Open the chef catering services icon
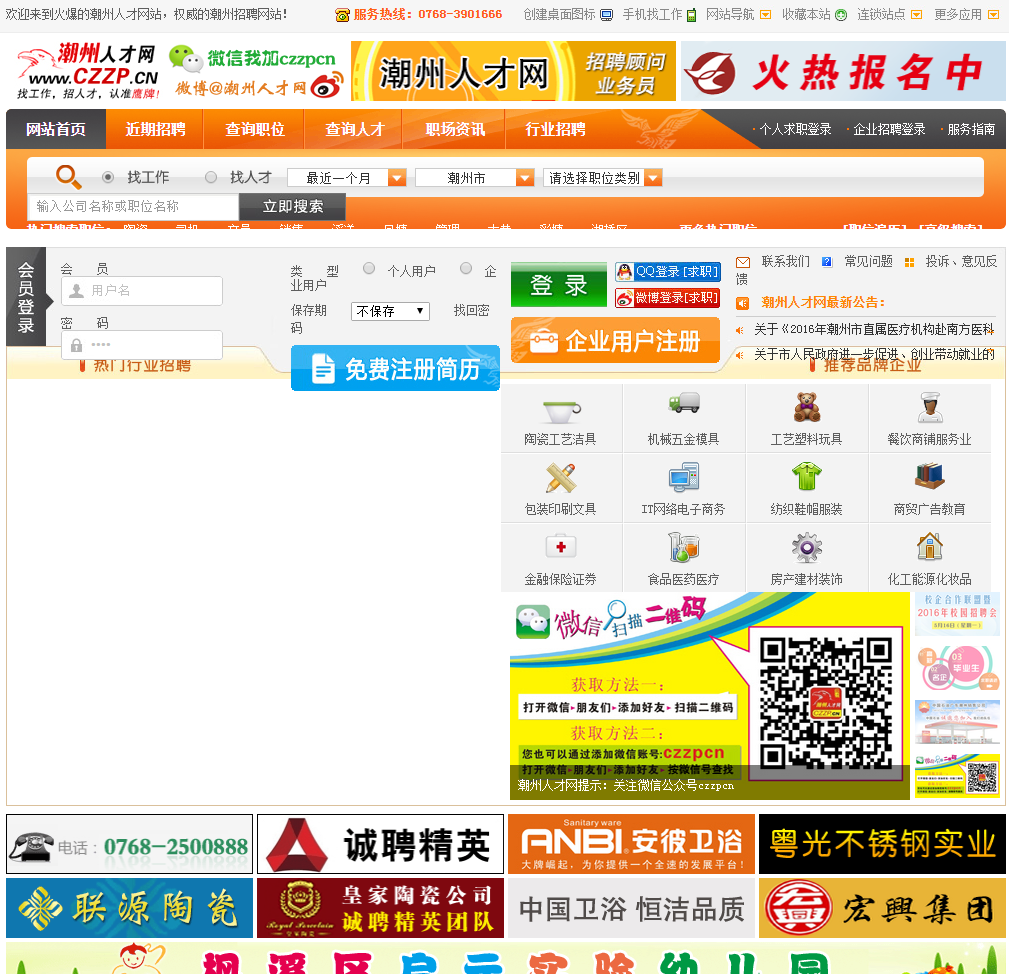Image resolution: width=1009 pixels, height=974 pixels. click(x=930, y=407)
